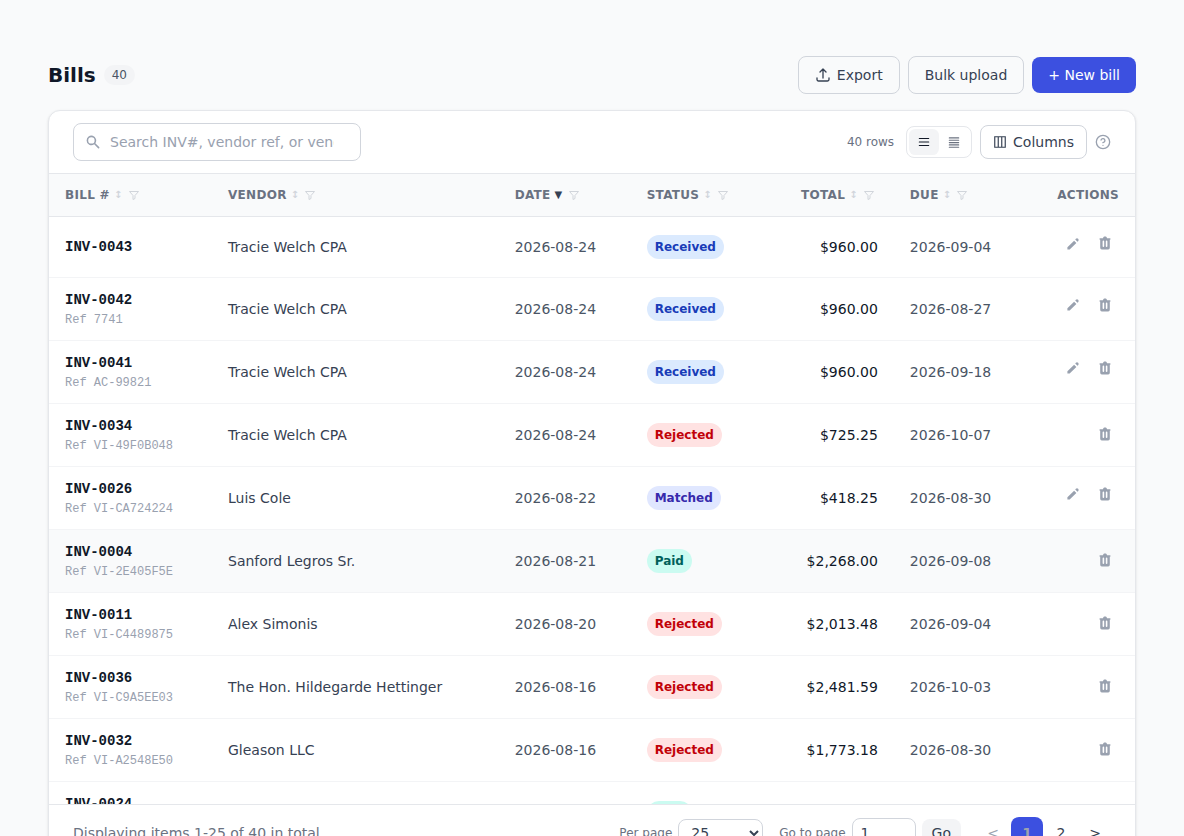Open the table help icon

pos(1102,142)
